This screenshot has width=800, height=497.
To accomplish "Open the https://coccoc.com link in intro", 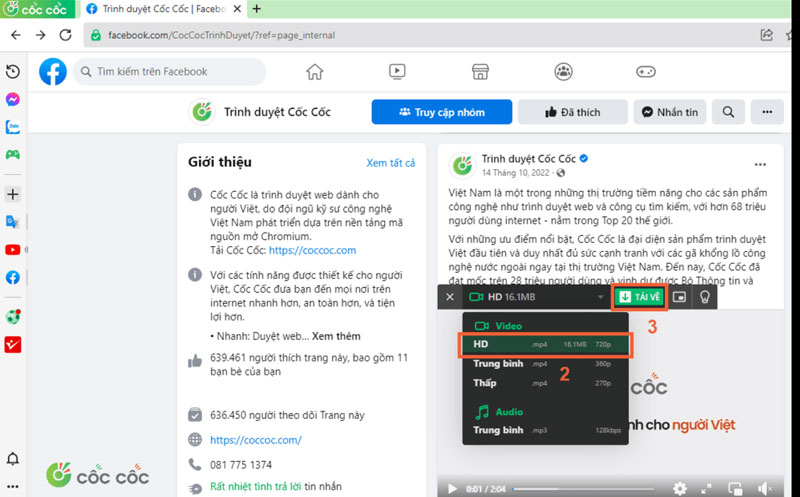I will click(312, 250).
